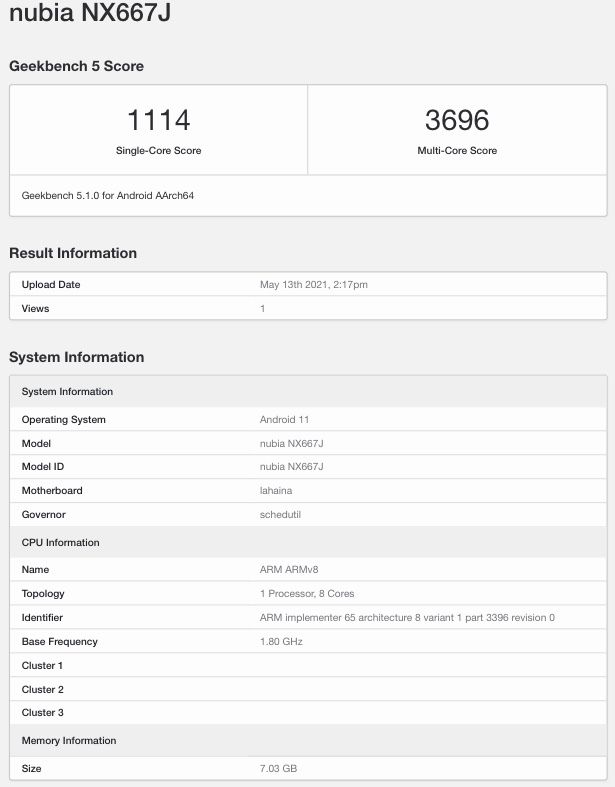Click the 'Base Frequency' row label
This screenshot has height=787, width=615.
pos(59,642)
